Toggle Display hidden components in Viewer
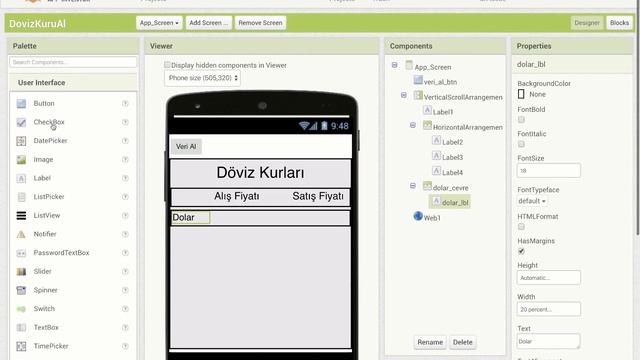This screenshot has width=640, height=360. pyautogui.click(x=167, y=65)
